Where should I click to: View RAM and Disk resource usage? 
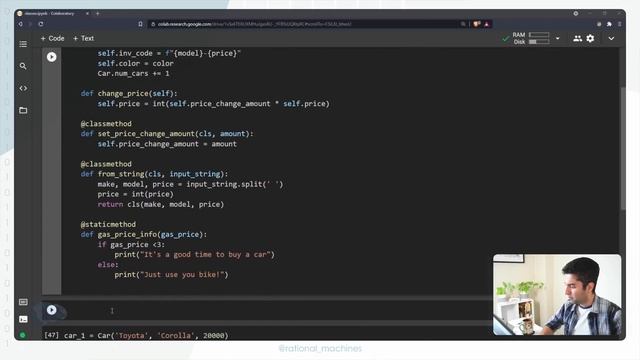click(x=531, y=38)
